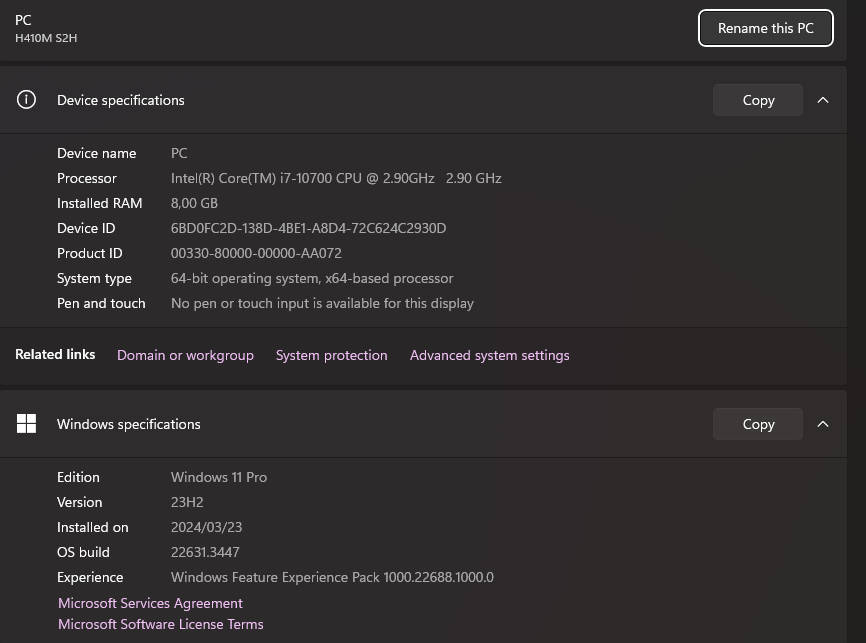Select the Device ID string
Screen dimensions: 866x643
click(x=307, y=228)
